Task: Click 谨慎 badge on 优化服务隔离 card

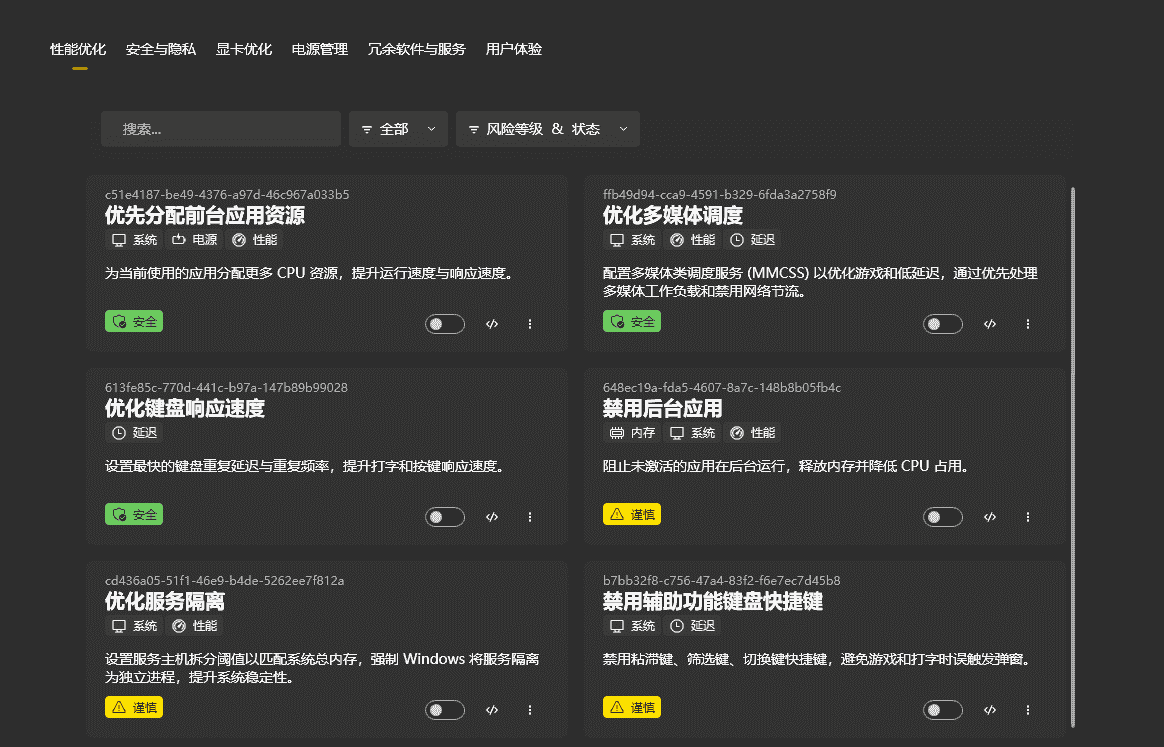Action: pyautogui.click(x=134, y=708)
